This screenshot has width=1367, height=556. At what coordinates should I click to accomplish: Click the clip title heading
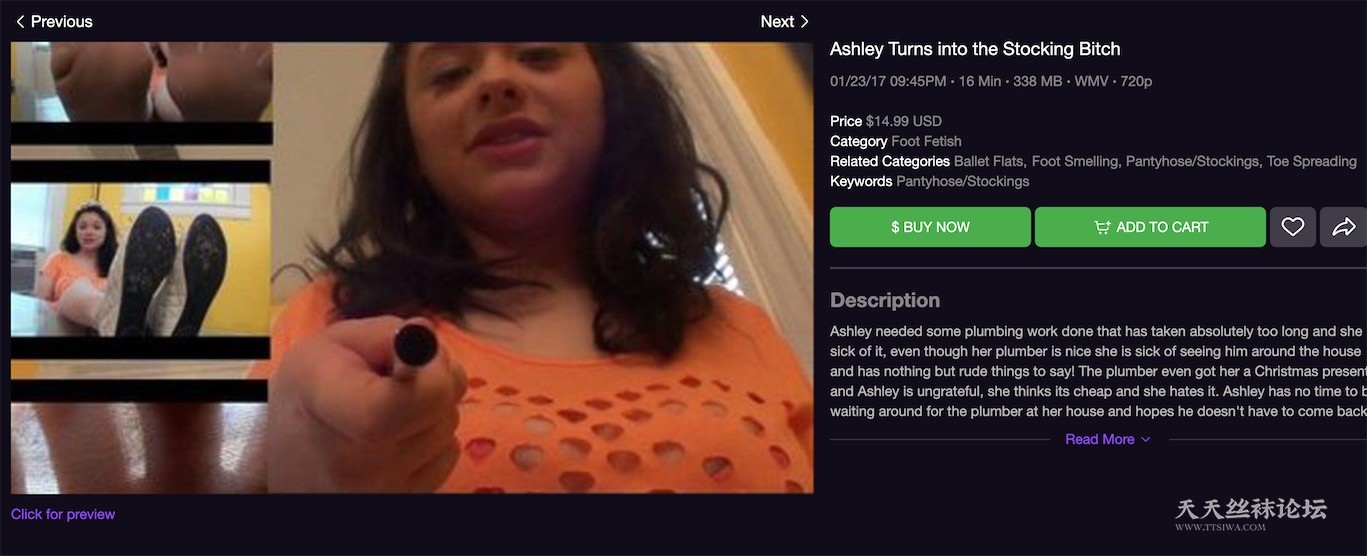[x=975, y=49]
